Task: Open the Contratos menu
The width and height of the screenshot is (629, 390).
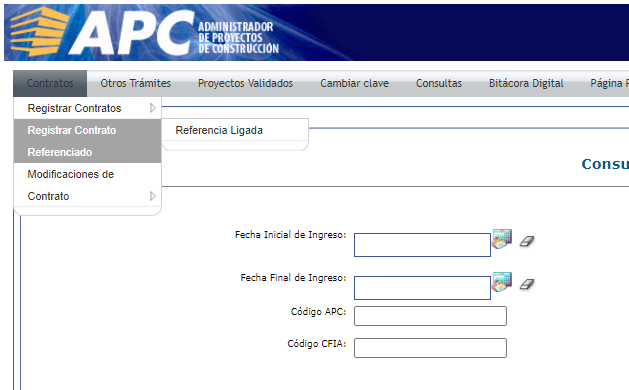Action: point(50,83)
